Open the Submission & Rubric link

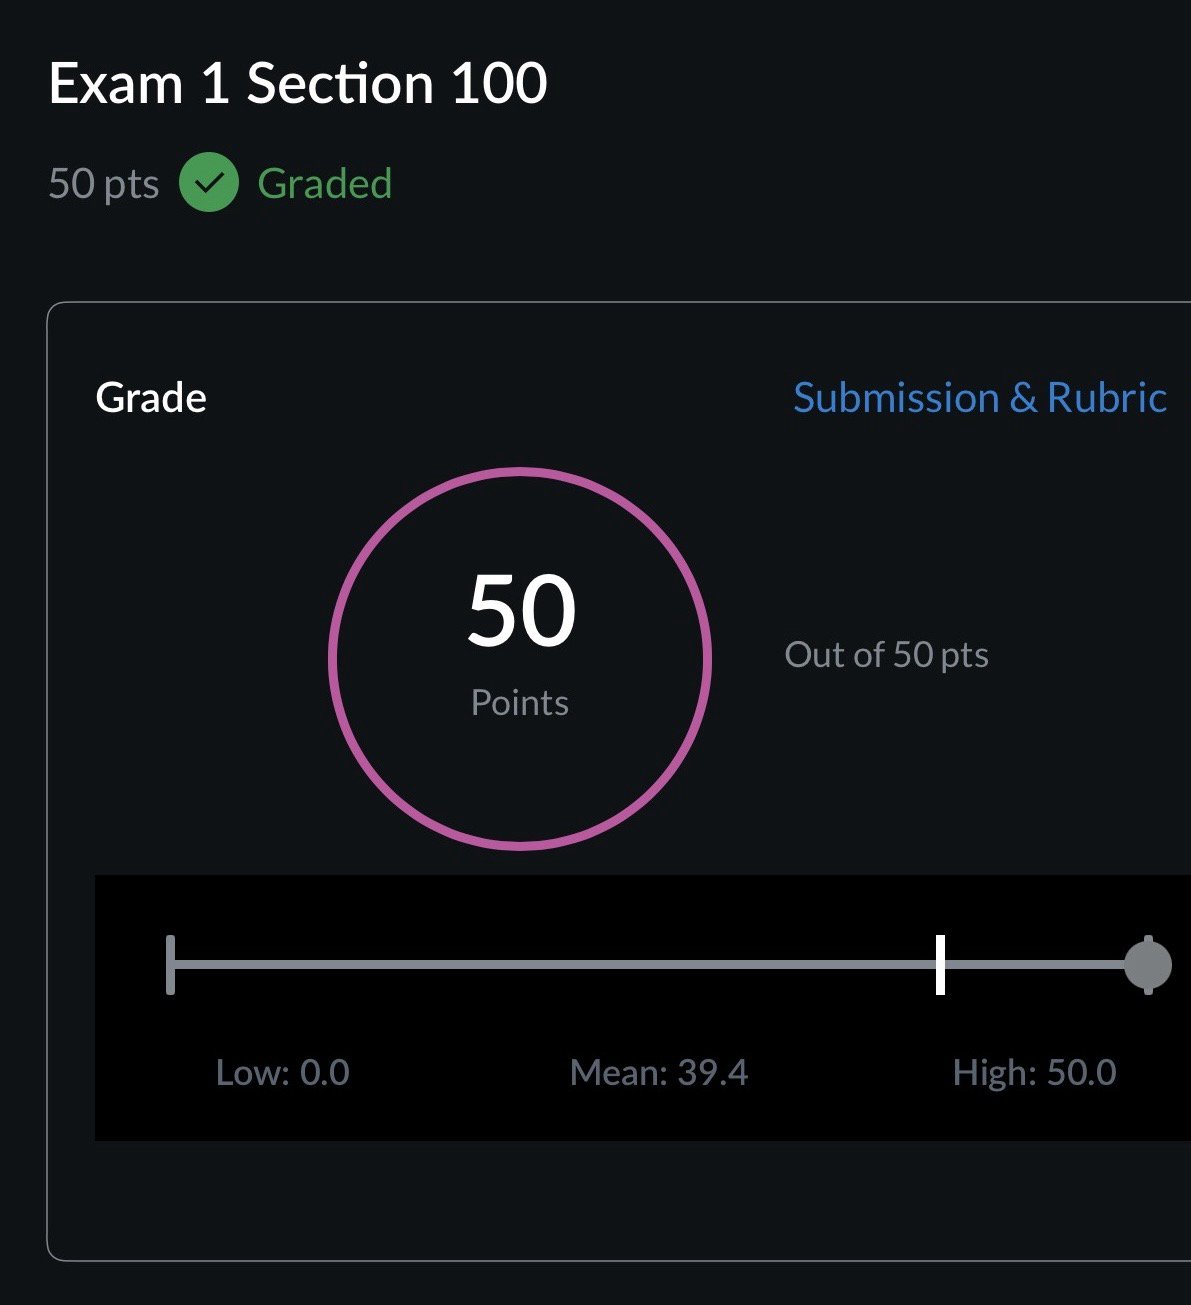coord(979,398)
